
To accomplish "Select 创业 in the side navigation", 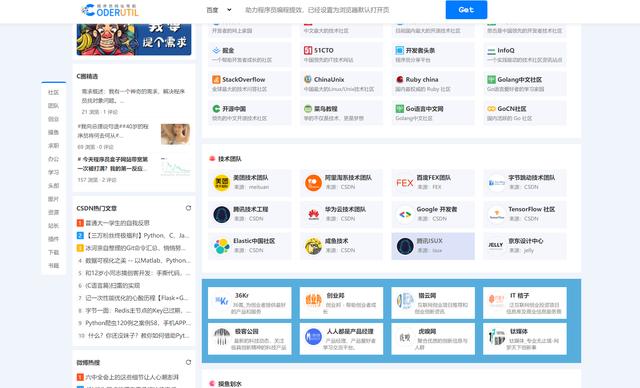I will point(53,119).
